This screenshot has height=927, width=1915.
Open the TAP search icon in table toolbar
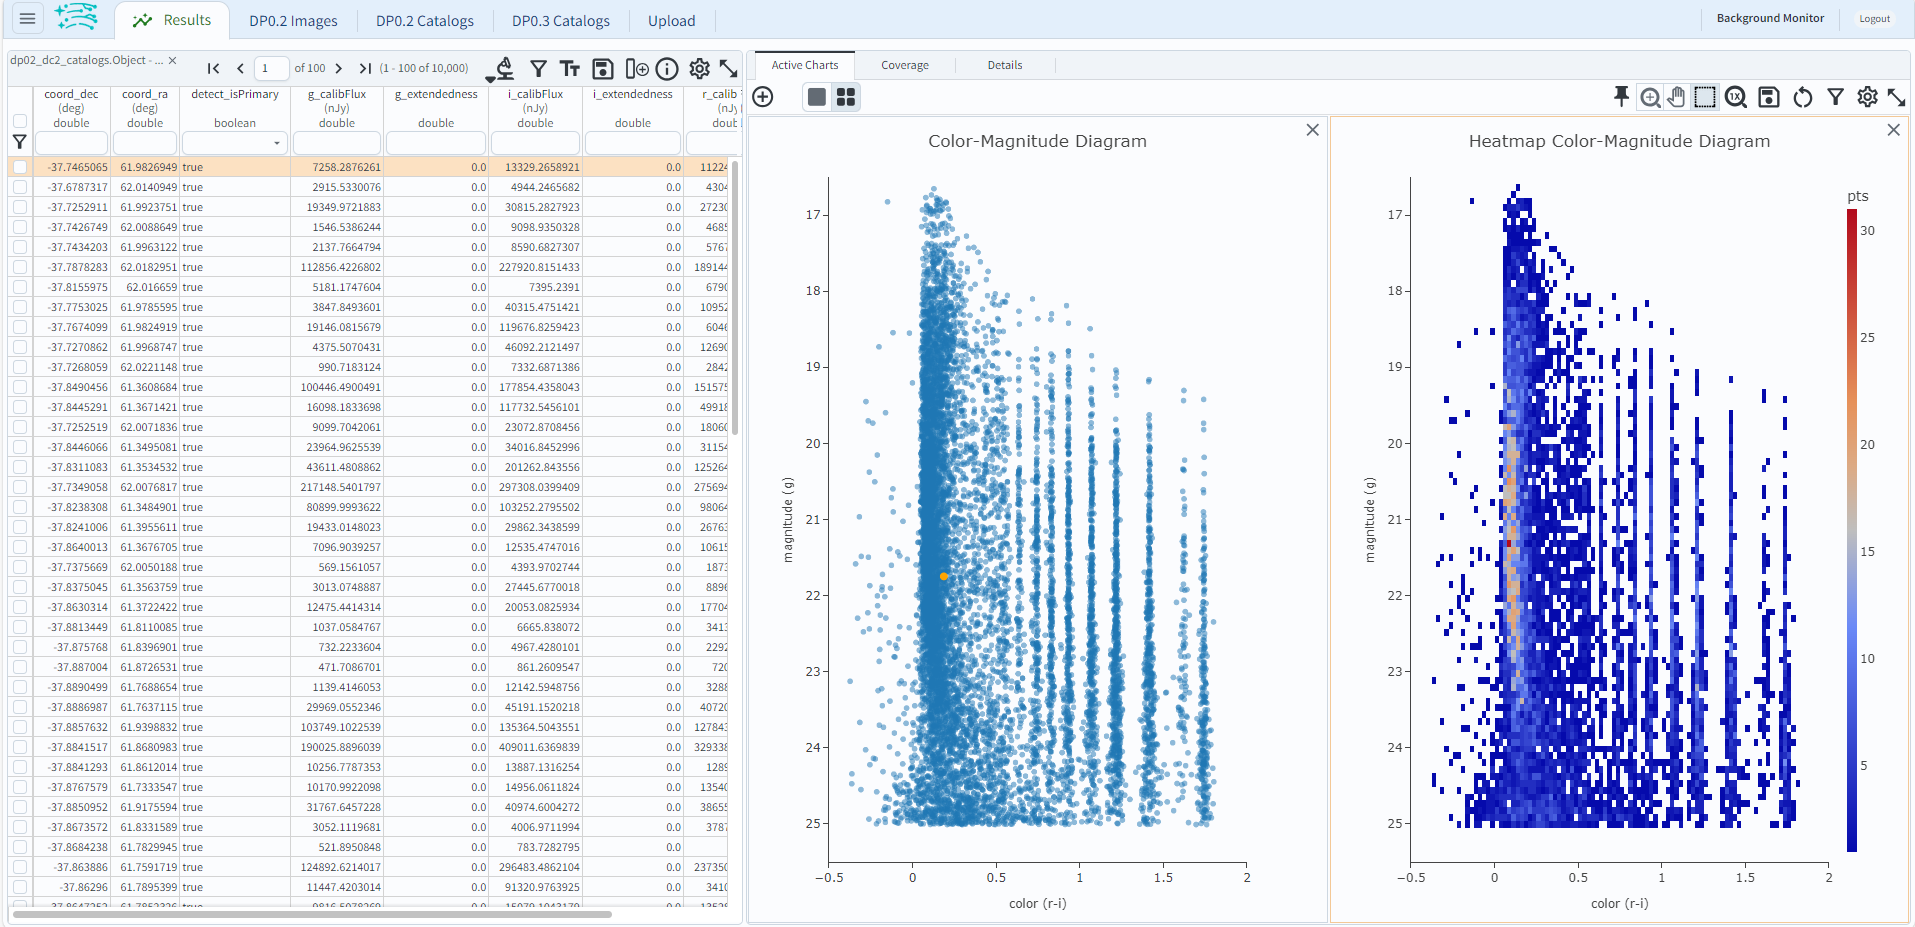(x=503, y=68)
